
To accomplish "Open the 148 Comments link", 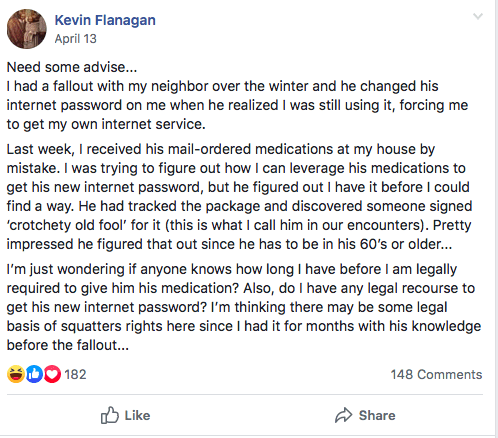I will (436, 374).
